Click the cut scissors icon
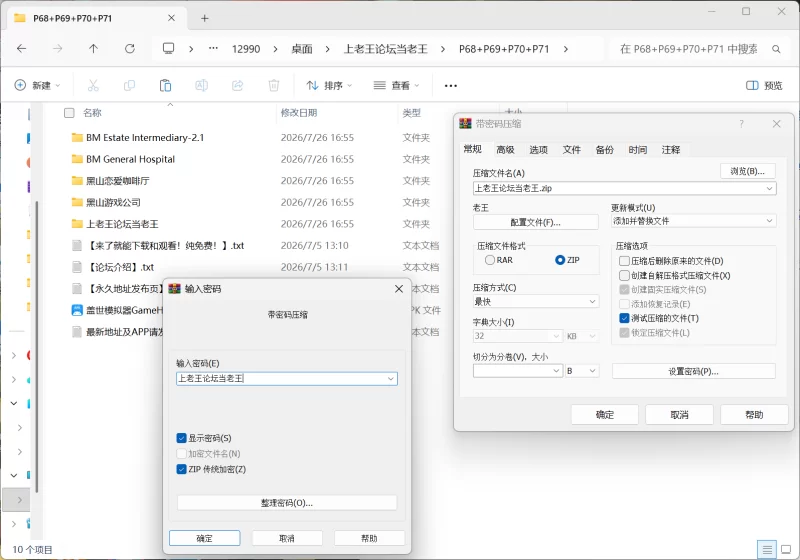Screen dimensions: 800x560 93,85
